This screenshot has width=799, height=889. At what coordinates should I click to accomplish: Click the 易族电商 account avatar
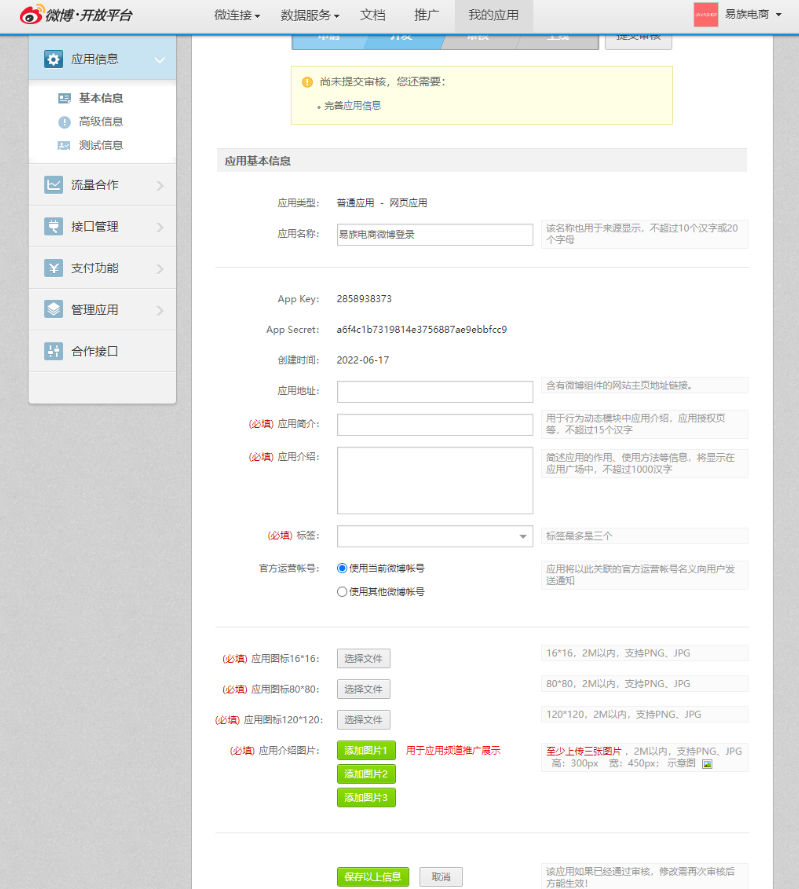point(706,15)
